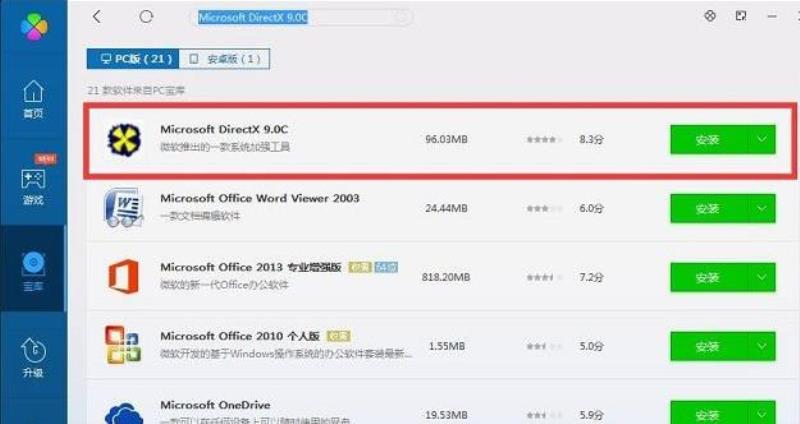Image resolution: width=800 pixels, height=424 pixels.
Task: Click the star rating of DirectX 9.0C
Action: [x=544, y=139]
